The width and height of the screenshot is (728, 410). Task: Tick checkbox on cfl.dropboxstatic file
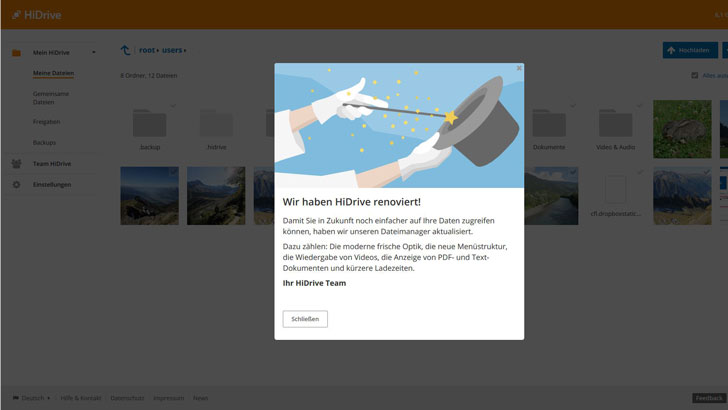coord(639,172)
